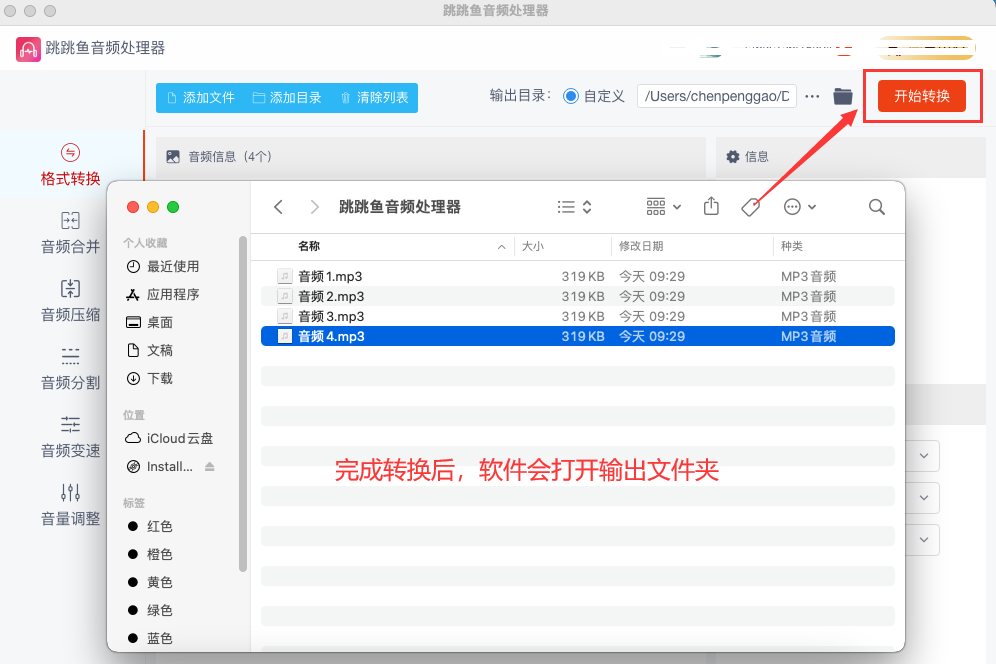Go to 下载 folder in sidebar
This screenshot has width=996, height=664.
[x=160, y=379]
